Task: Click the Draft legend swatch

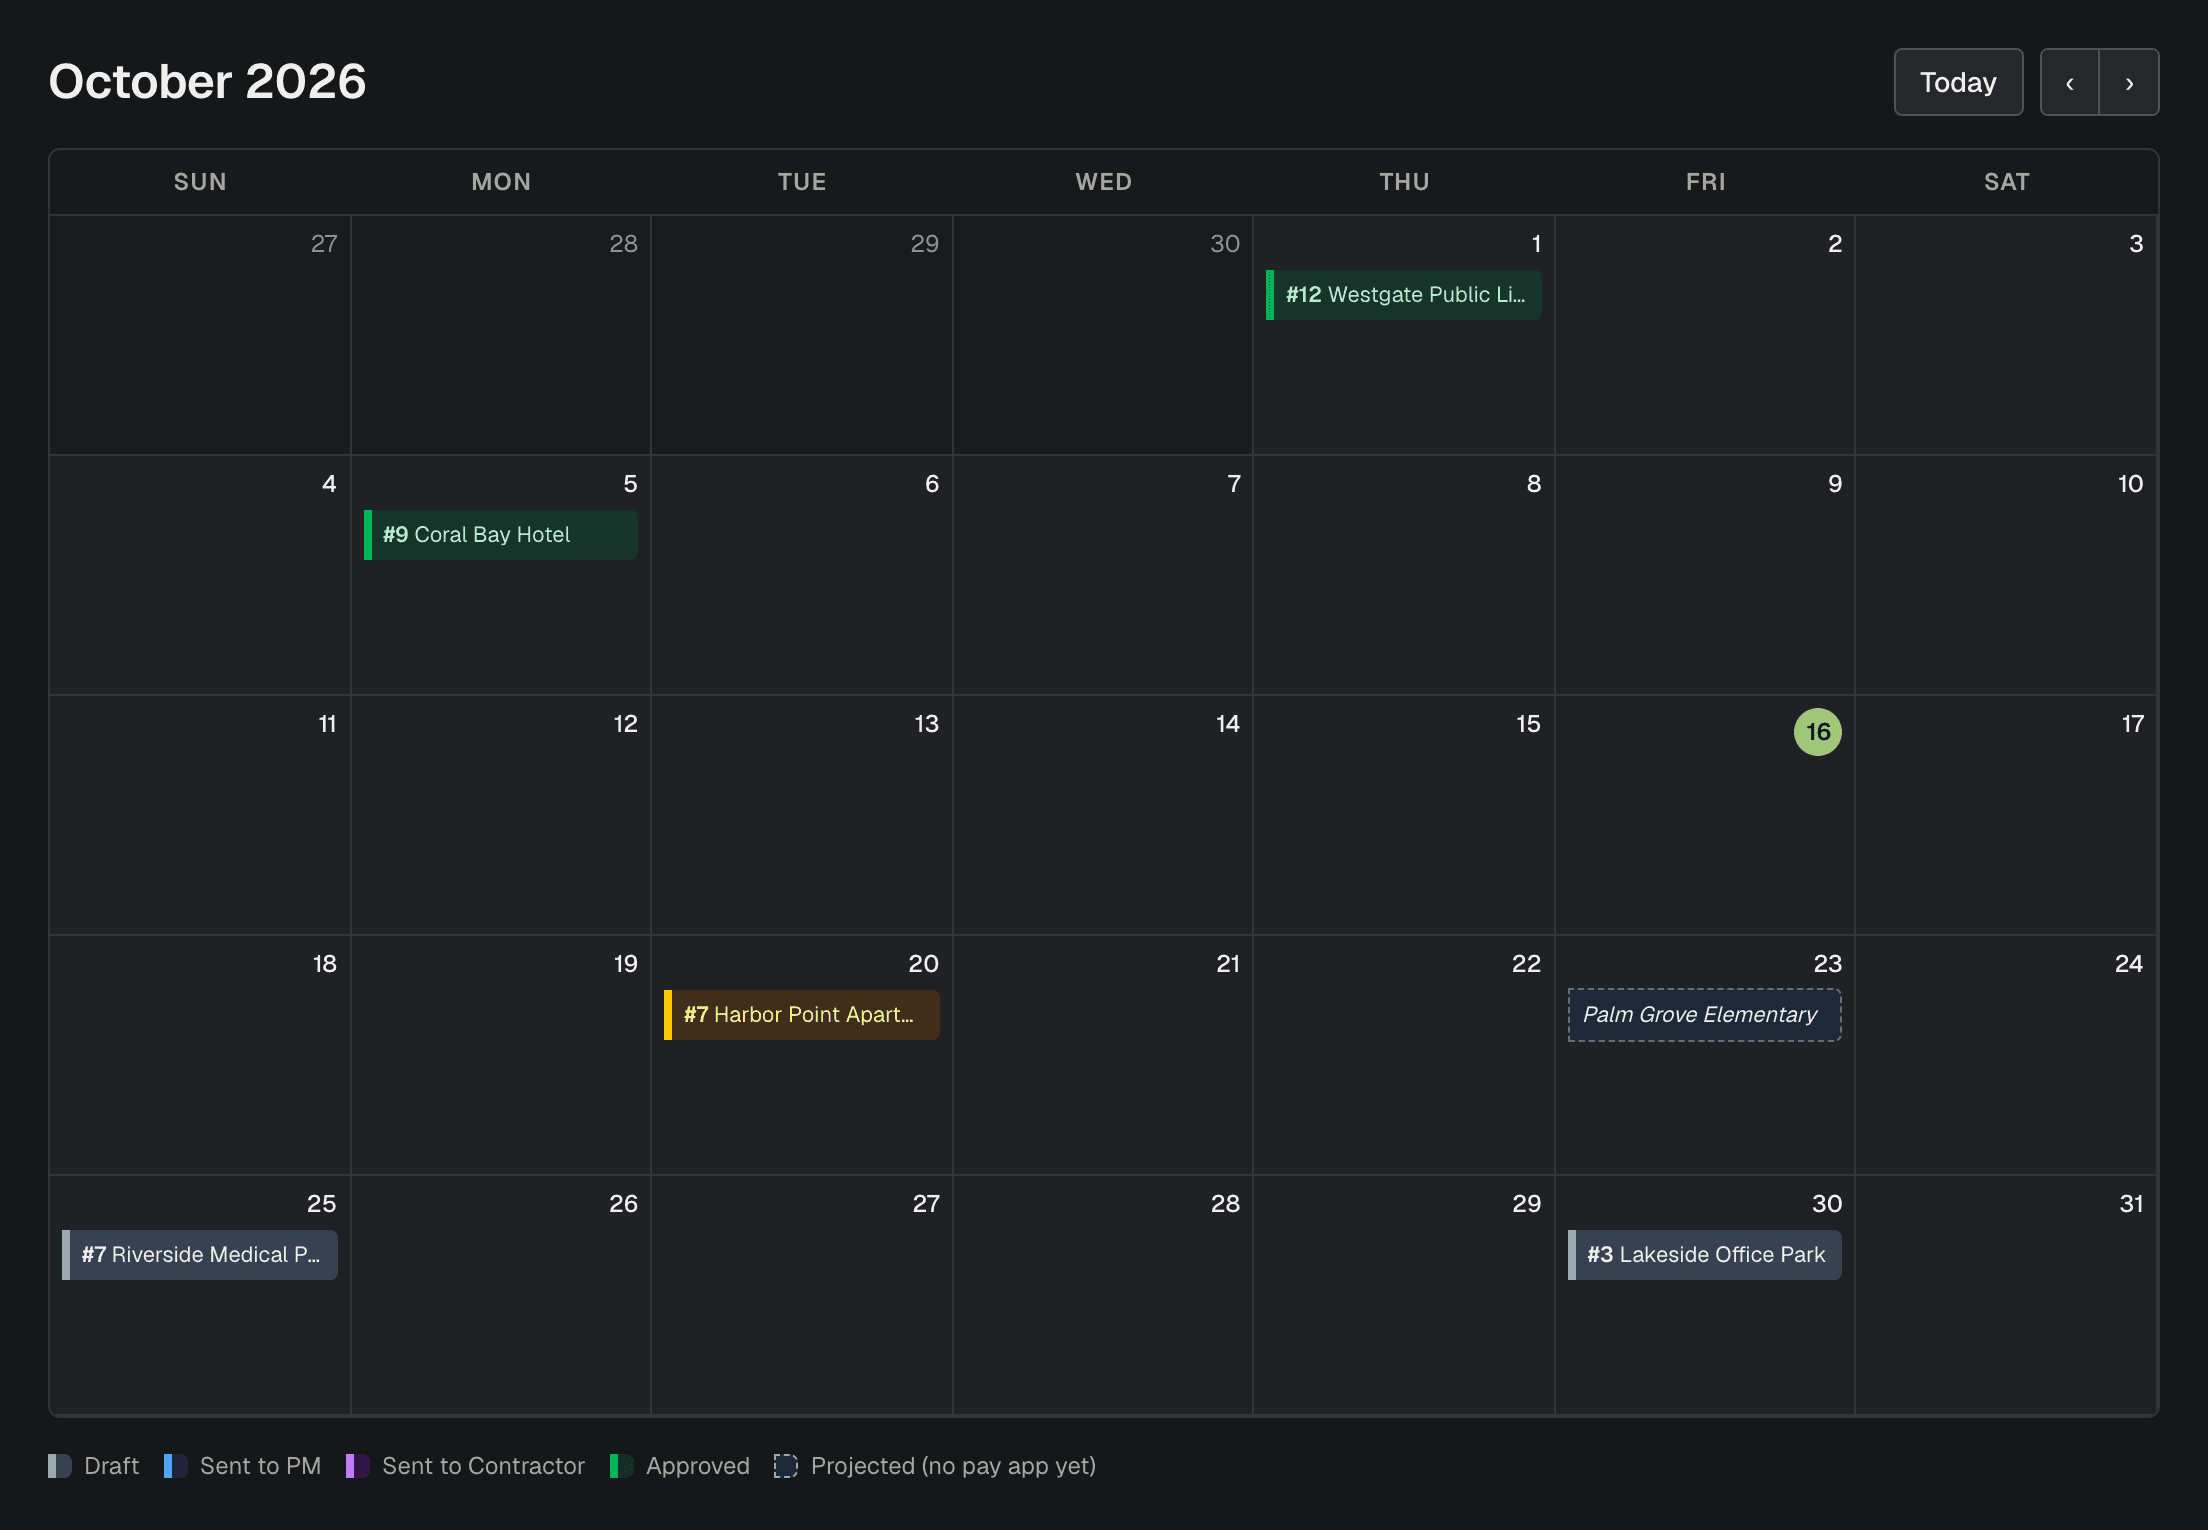Action: [x=60, y=1466]
